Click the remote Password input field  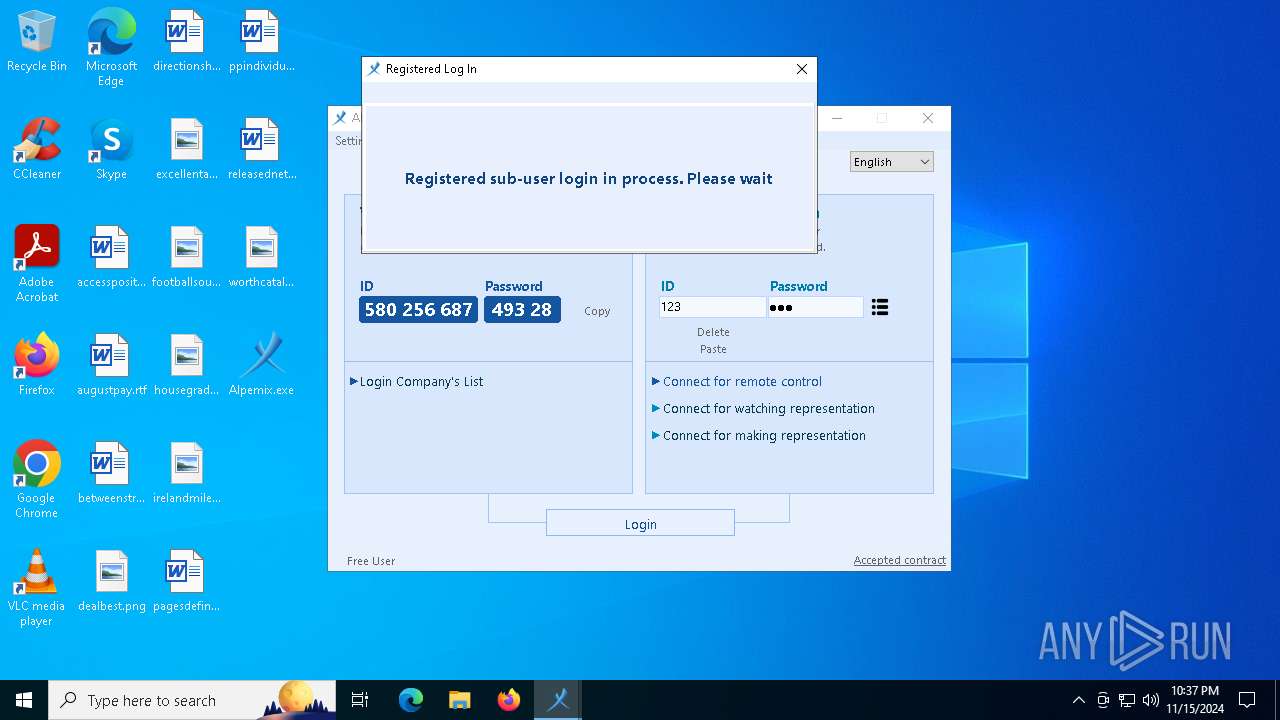pyautogui.click(x=815, y=307)
